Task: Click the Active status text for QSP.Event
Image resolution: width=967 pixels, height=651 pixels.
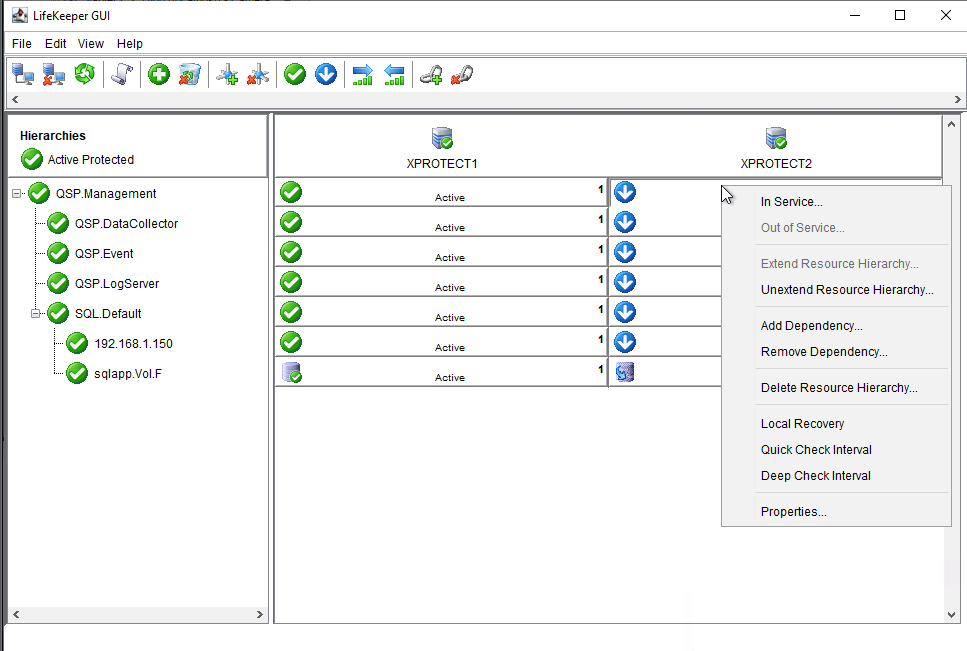Action: coord(450,258)
